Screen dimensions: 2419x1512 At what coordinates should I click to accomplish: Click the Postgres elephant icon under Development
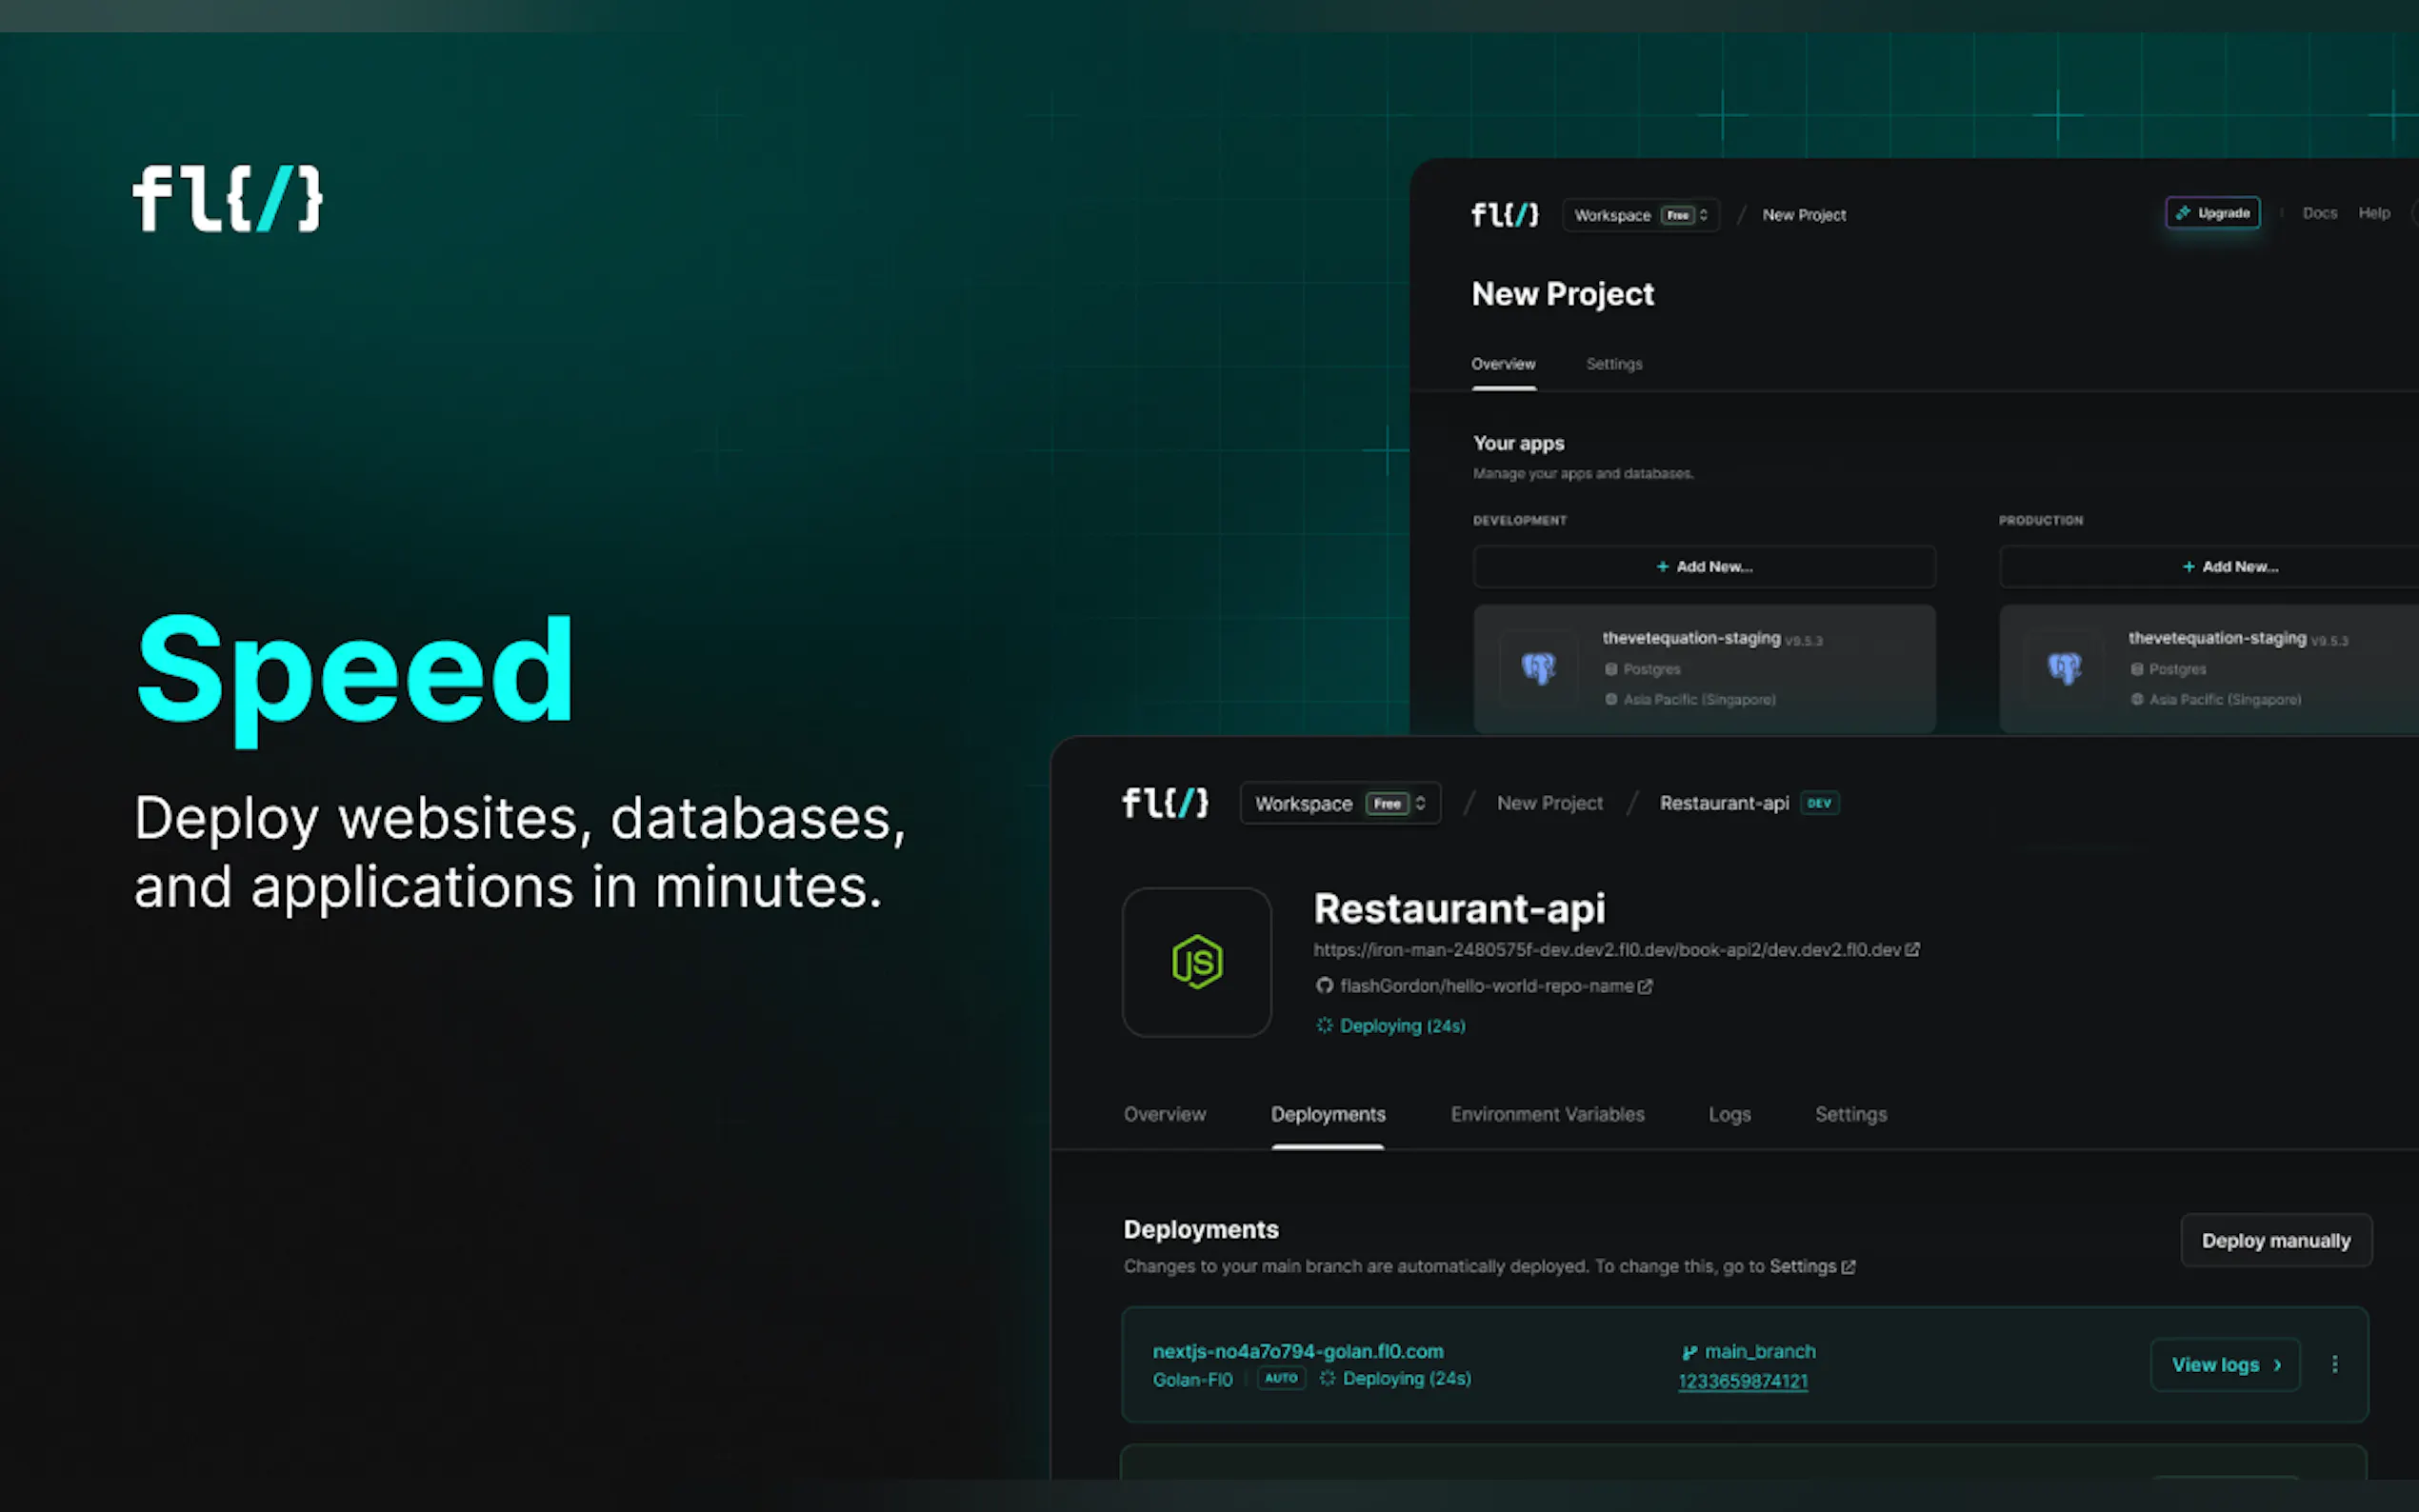point(1538,668)
